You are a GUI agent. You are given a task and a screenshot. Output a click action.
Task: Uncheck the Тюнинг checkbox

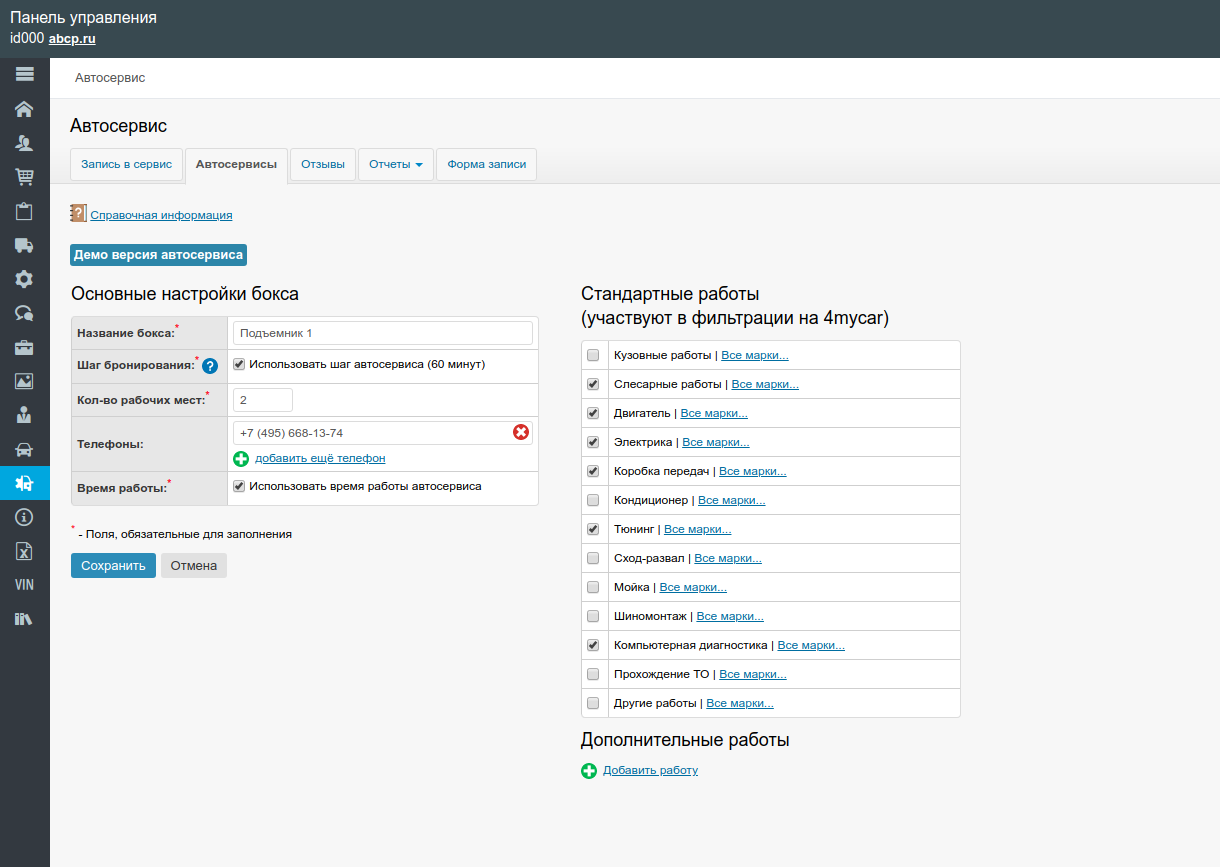[x=593, y=529]
